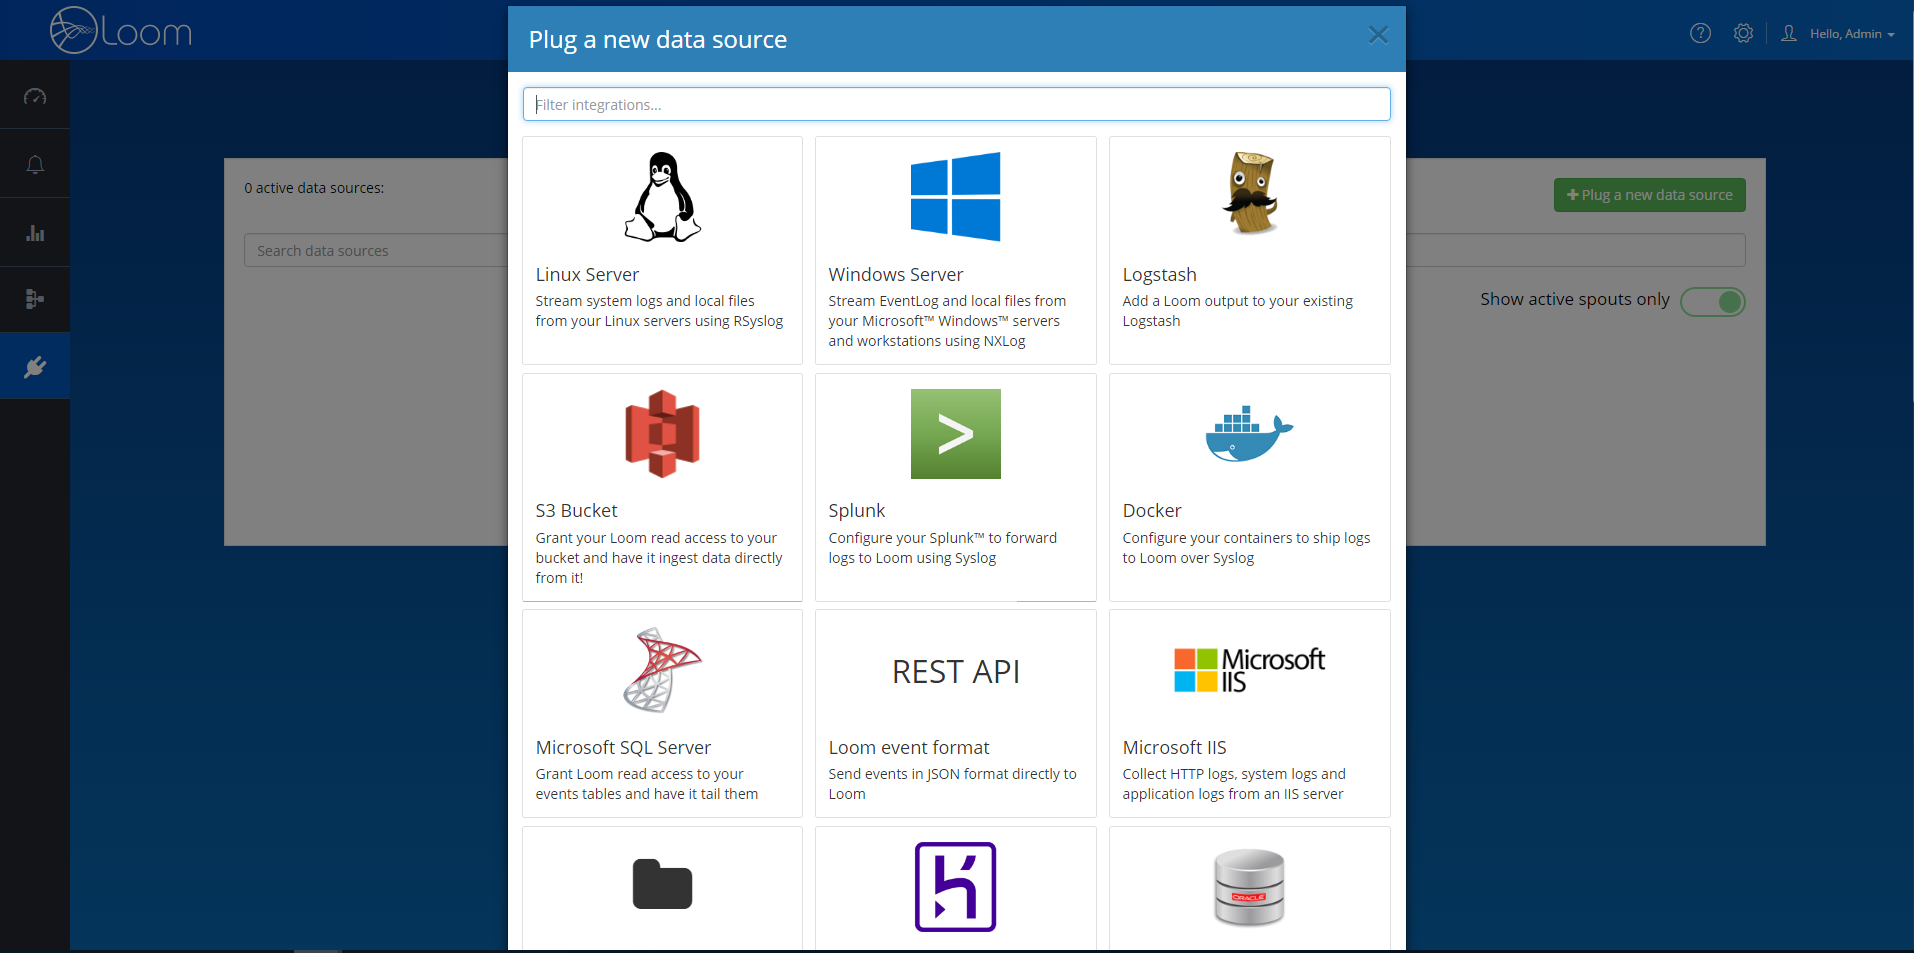Click the Plug a new data source button

pos(1649,195)
